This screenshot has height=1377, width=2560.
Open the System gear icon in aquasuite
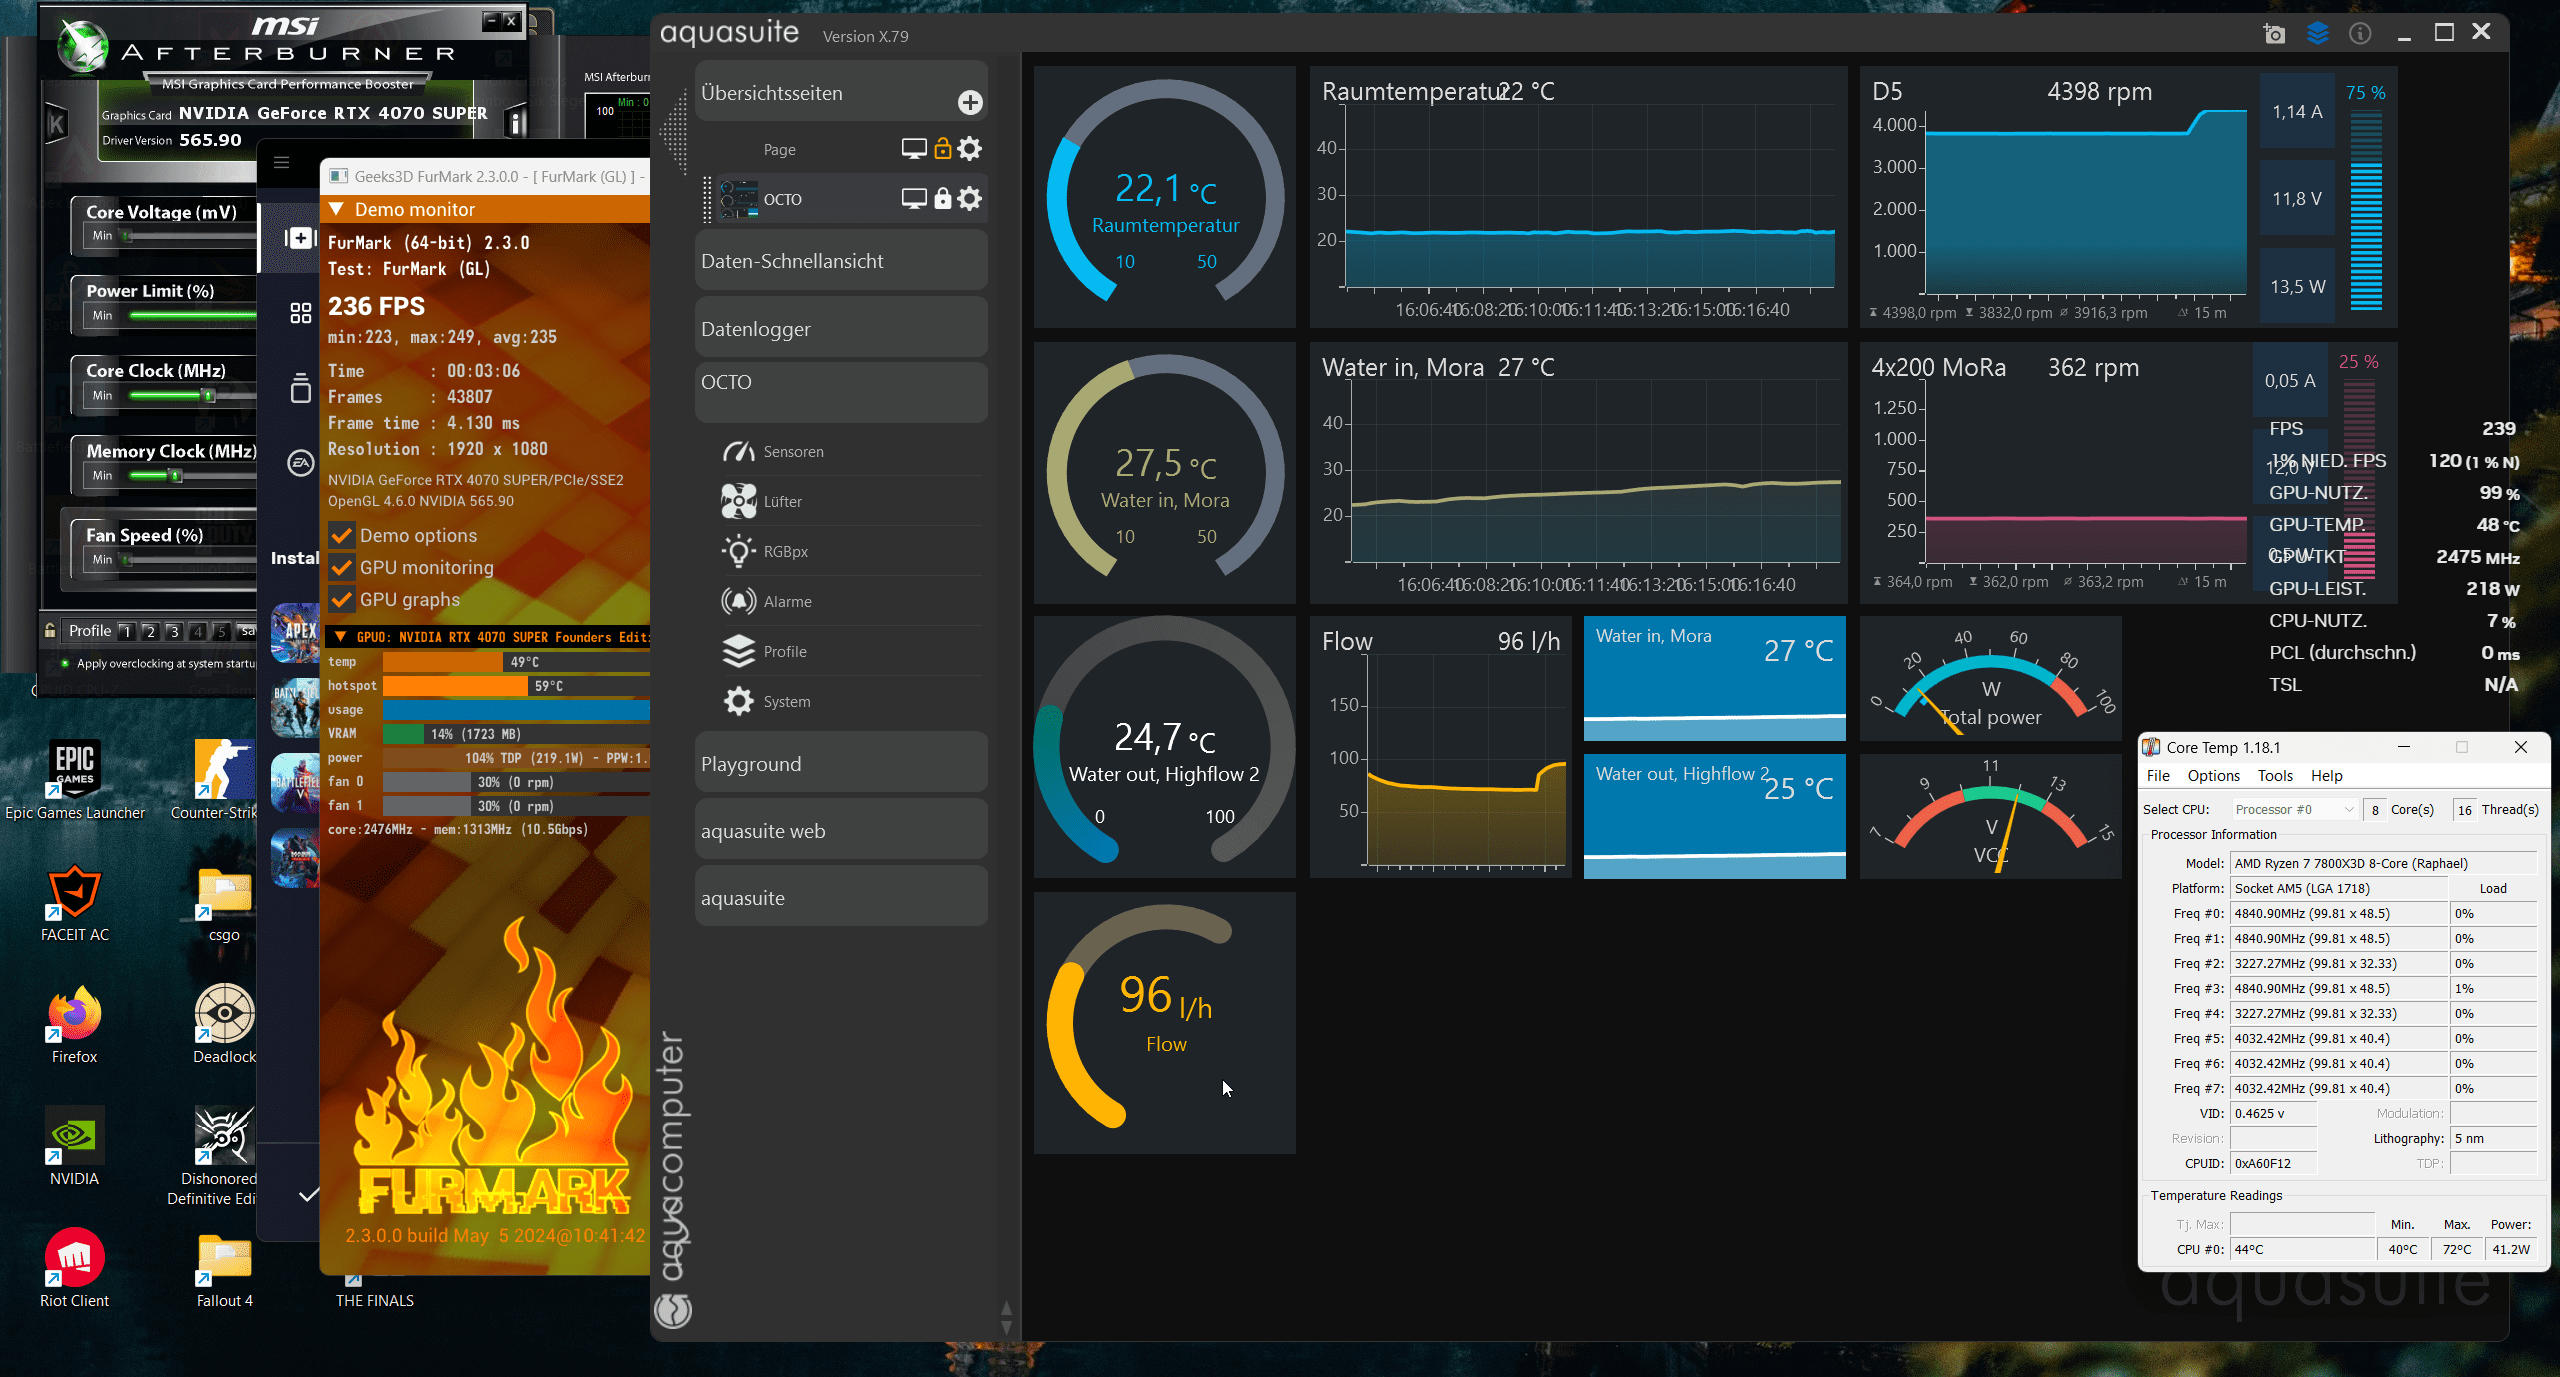coord(738,702)
